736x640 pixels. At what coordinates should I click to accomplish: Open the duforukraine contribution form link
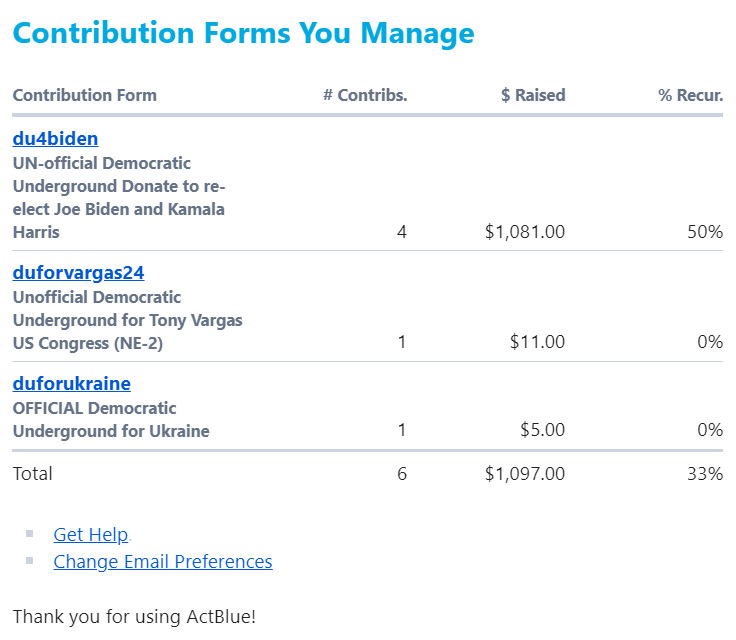click(71, 384)
